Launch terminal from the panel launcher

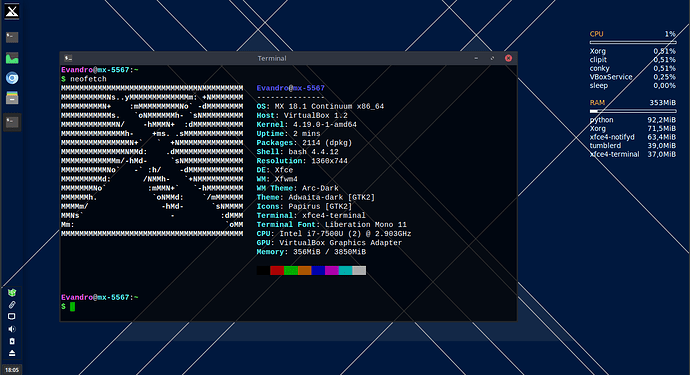click(x=12, y=37)
